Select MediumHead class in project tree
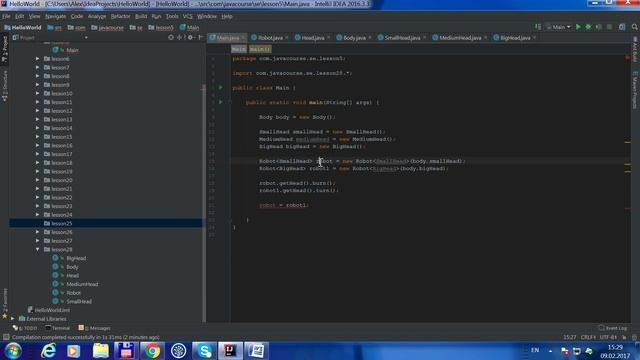 pos(82,284)
